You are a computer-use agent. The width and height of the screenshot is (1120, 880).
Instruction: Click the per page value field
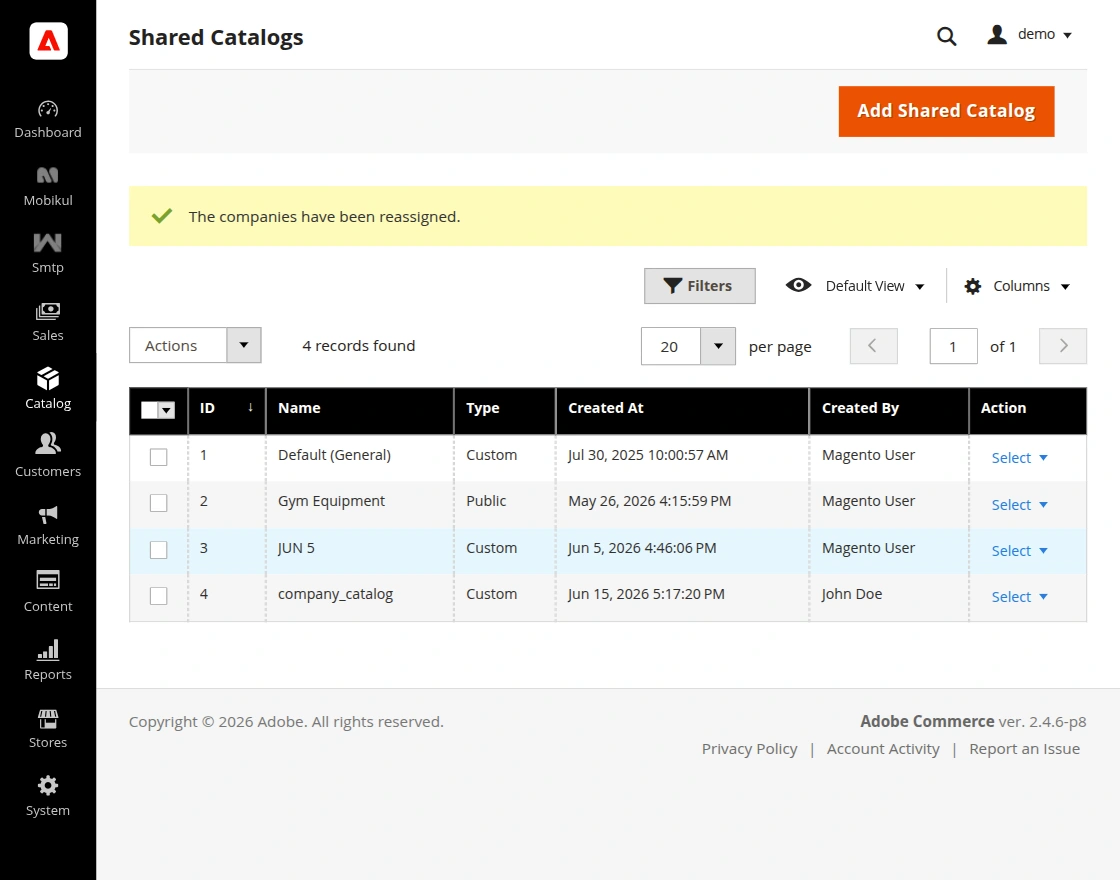click(670, 346)
